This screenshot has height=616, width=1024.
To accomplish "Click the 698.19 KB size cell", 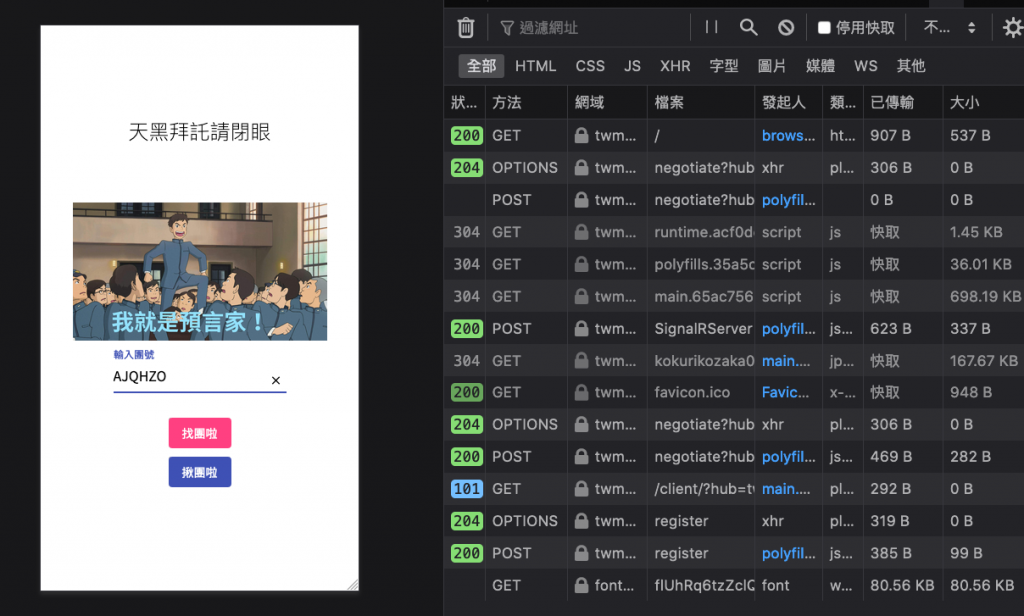I will 985,297.
